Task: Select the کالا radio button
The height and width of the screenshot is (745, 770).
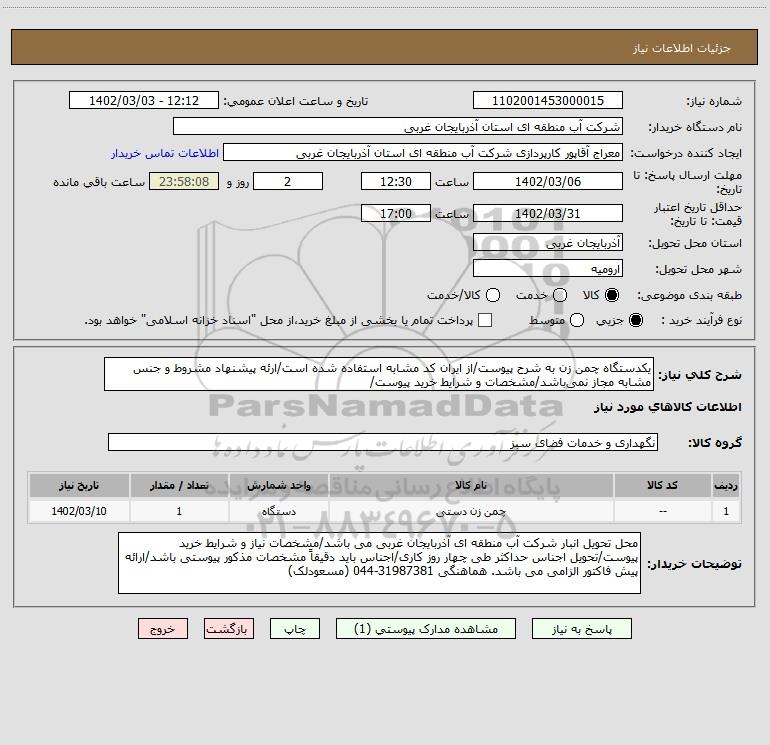Action: [x=612, y=295]
